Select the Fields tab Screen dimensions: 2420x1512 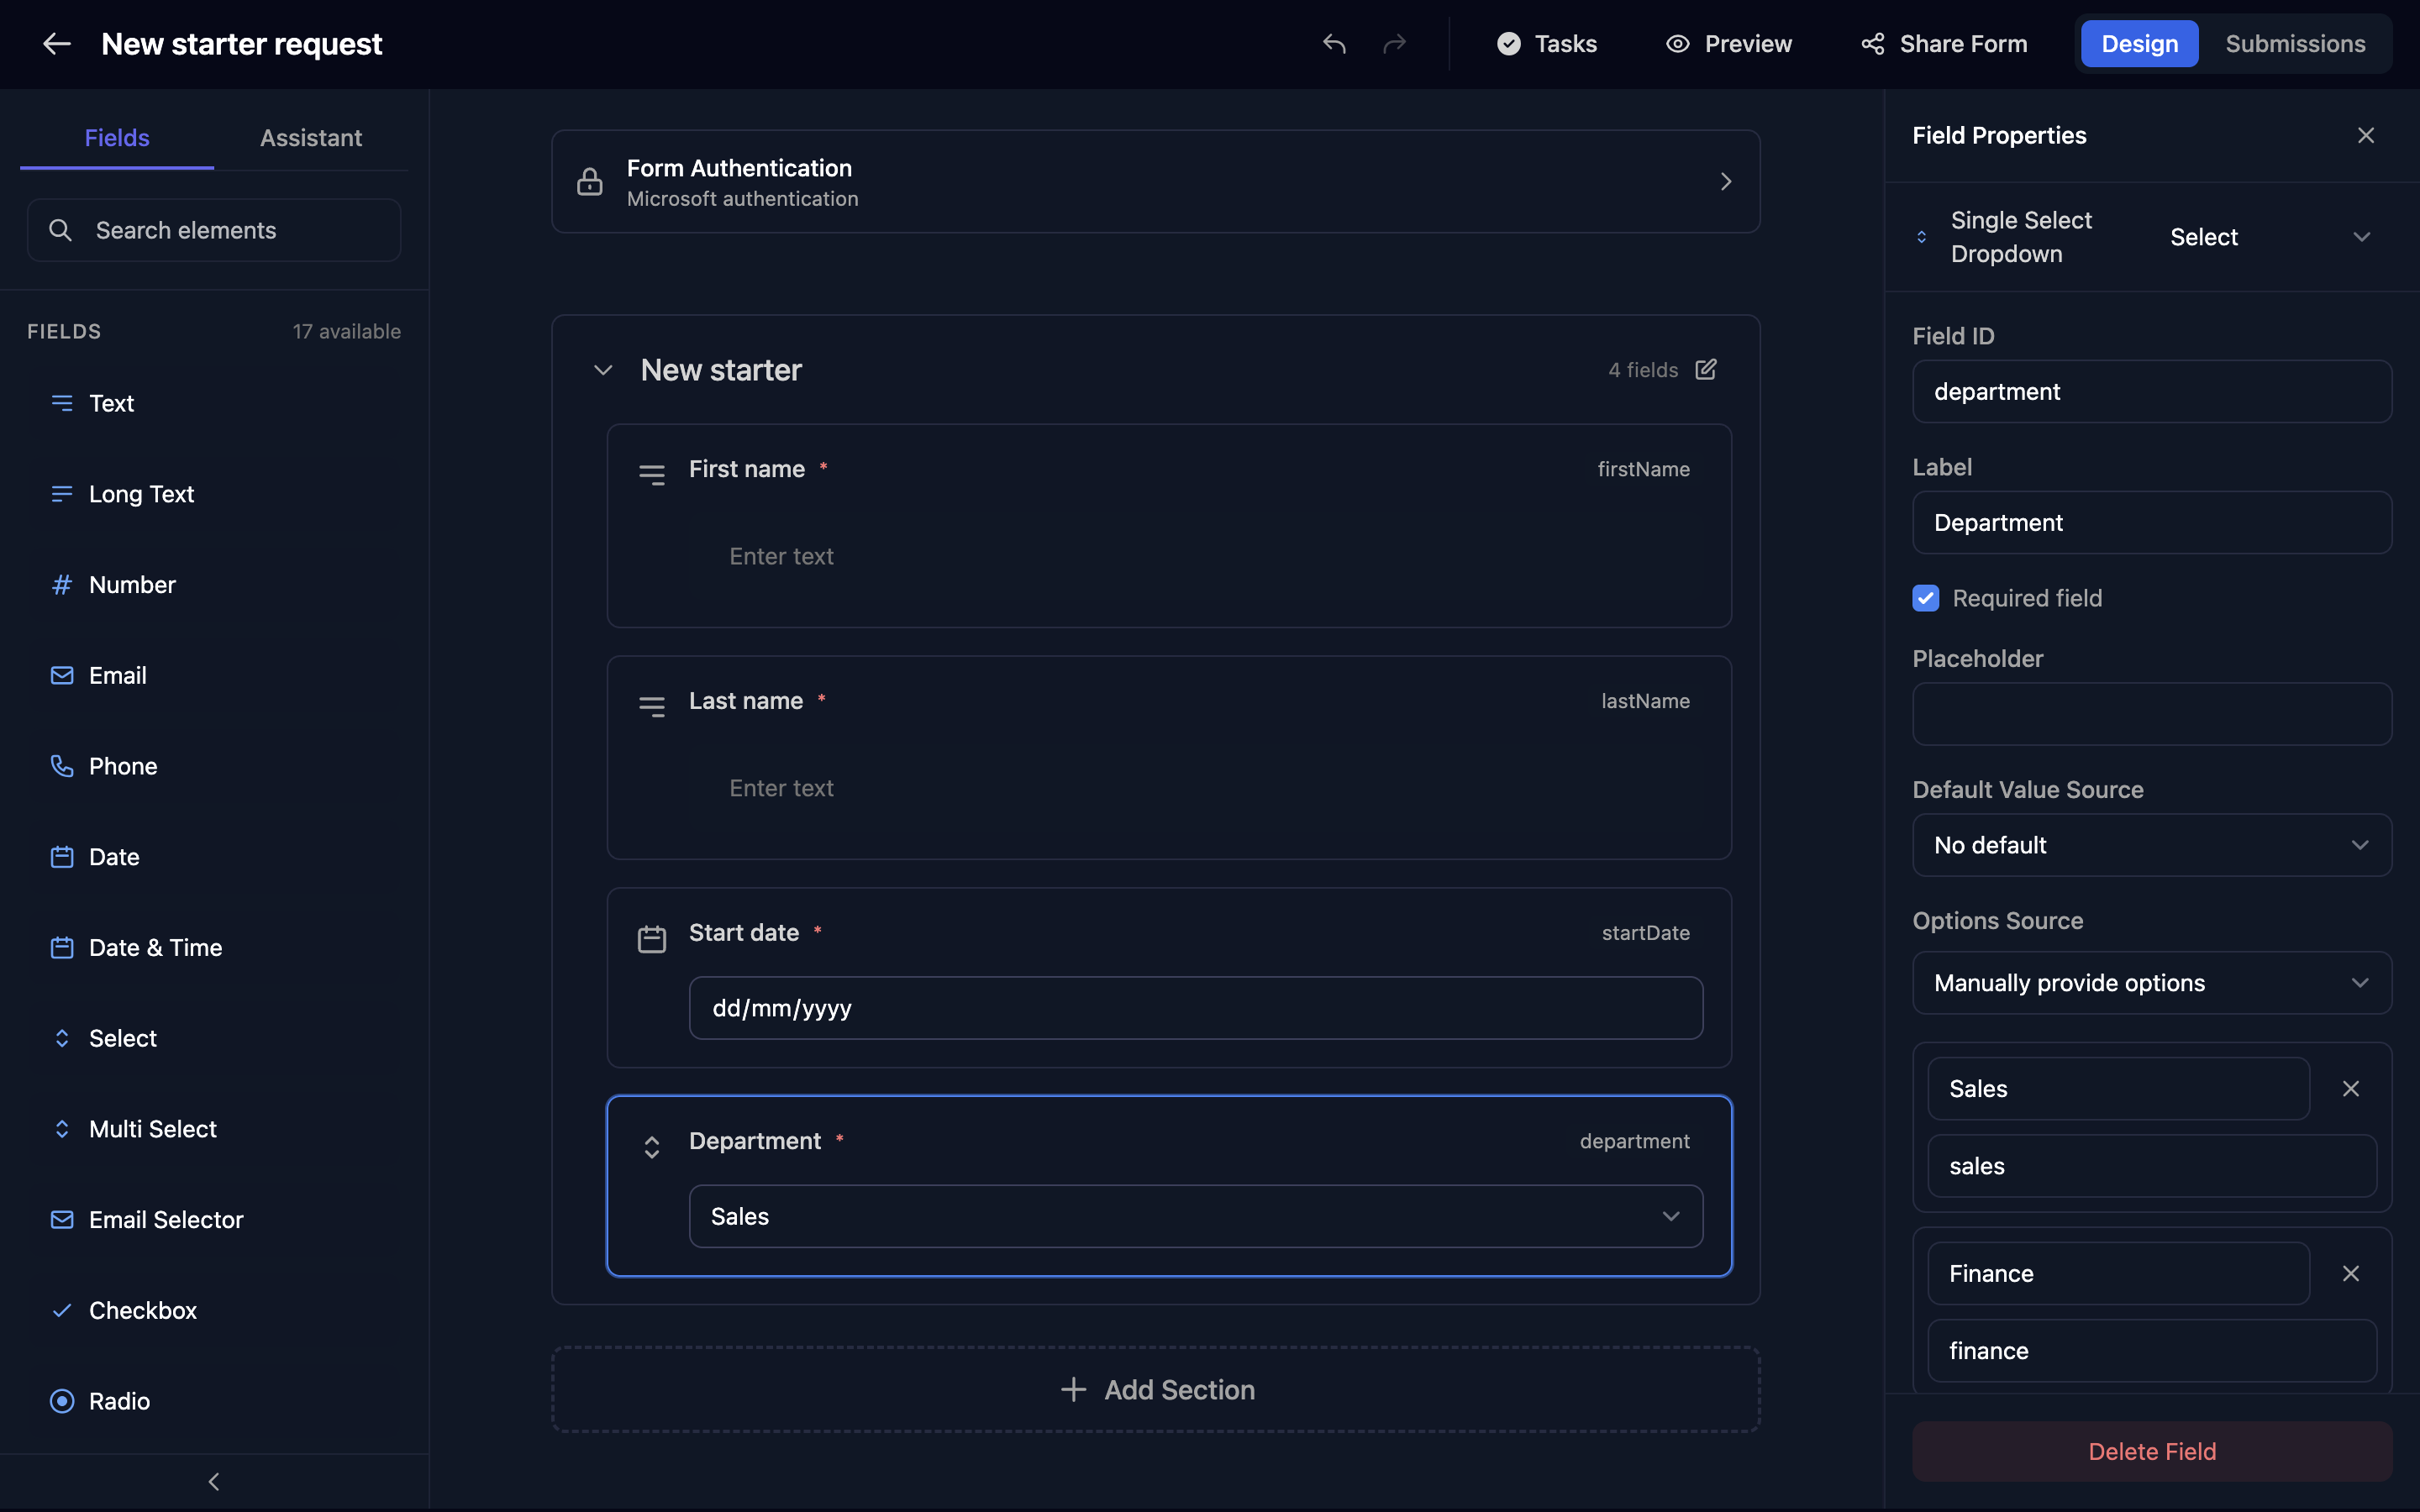pyautogui.click(x=117, y=138)
